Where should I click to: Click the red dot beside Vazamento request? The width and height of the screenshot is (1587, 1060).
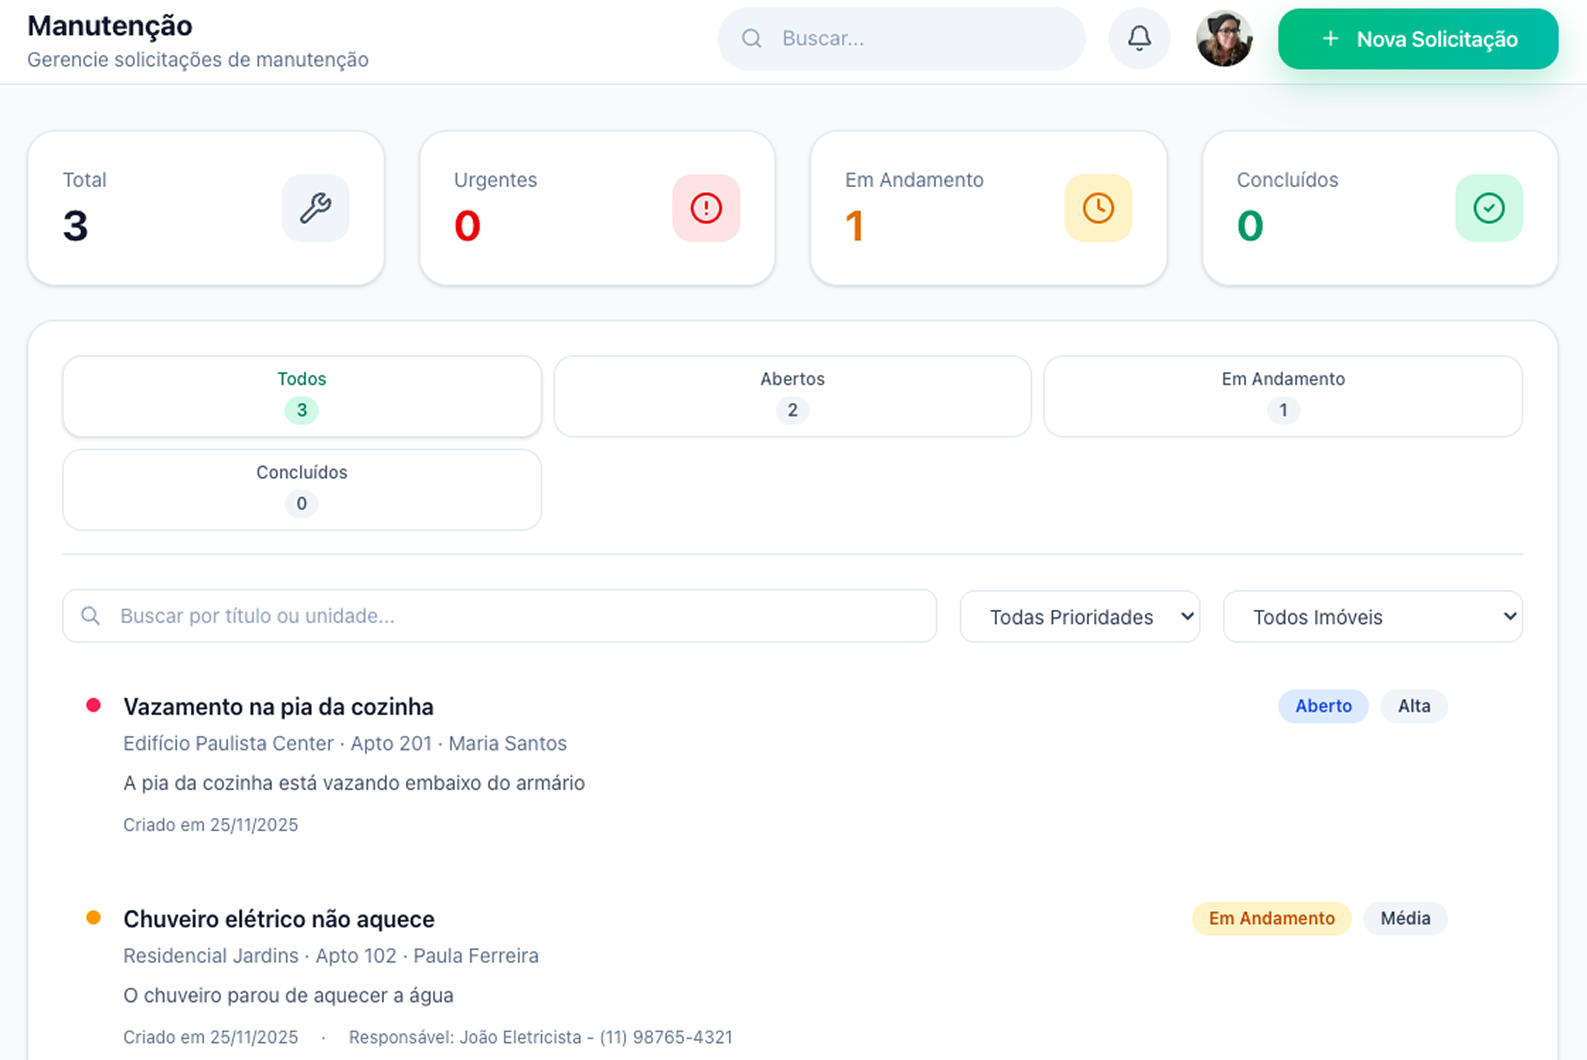tap(93, 706)
